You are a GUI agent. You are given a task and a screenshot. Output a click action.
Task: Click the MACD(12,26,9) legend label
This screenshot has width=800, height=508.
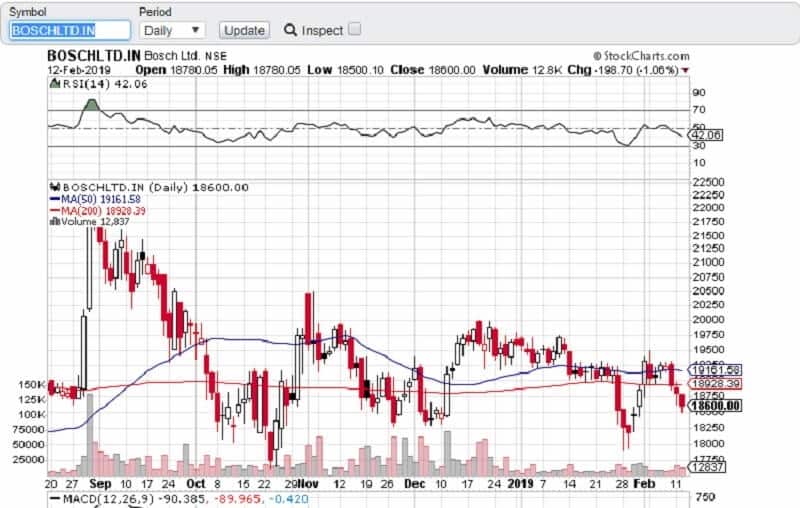tap(108, 499)
